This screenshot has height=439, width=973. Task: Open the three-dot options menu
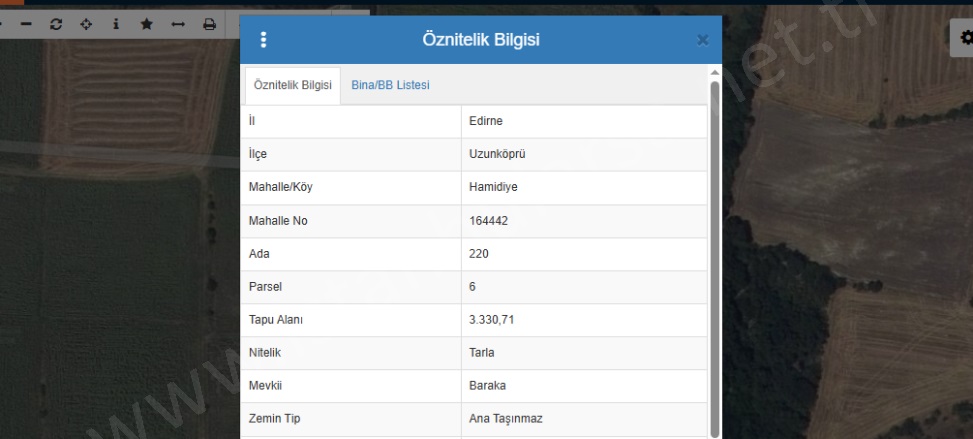pyautogui.click(x=263, y=40)
